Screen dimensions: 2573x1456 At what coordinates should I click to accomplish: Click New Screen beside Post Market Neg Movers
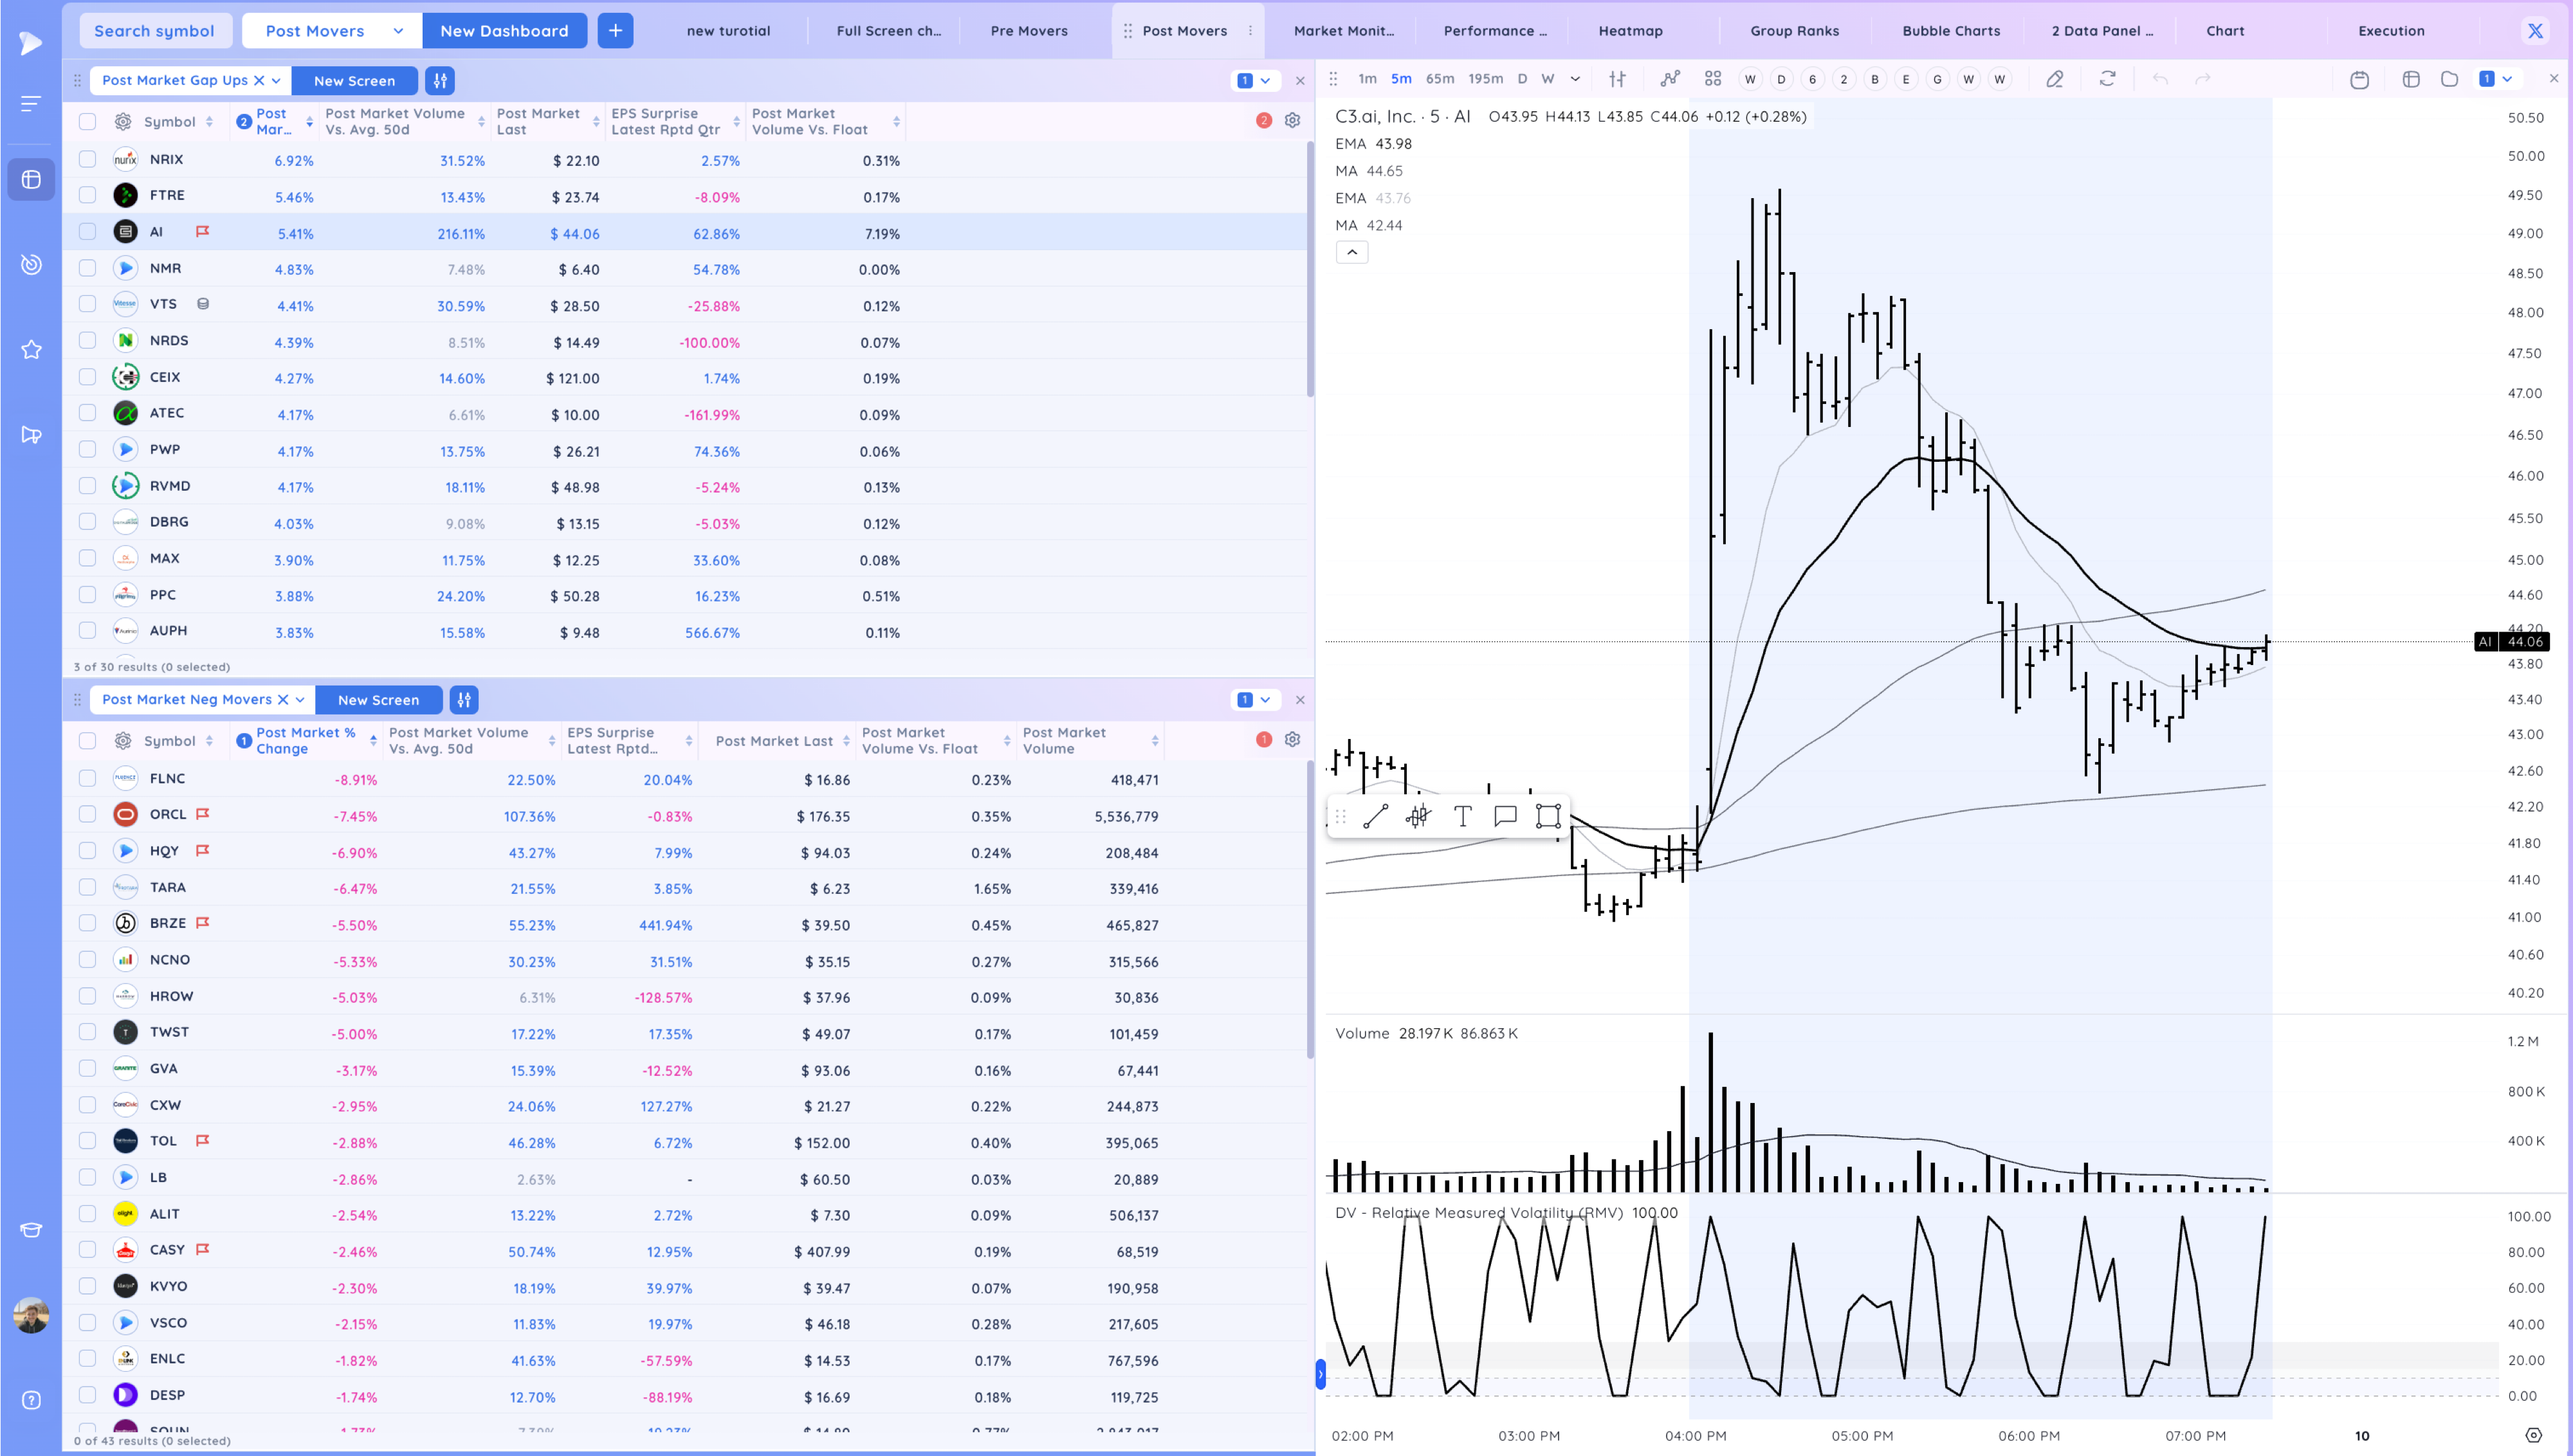[x=378, y=700]
